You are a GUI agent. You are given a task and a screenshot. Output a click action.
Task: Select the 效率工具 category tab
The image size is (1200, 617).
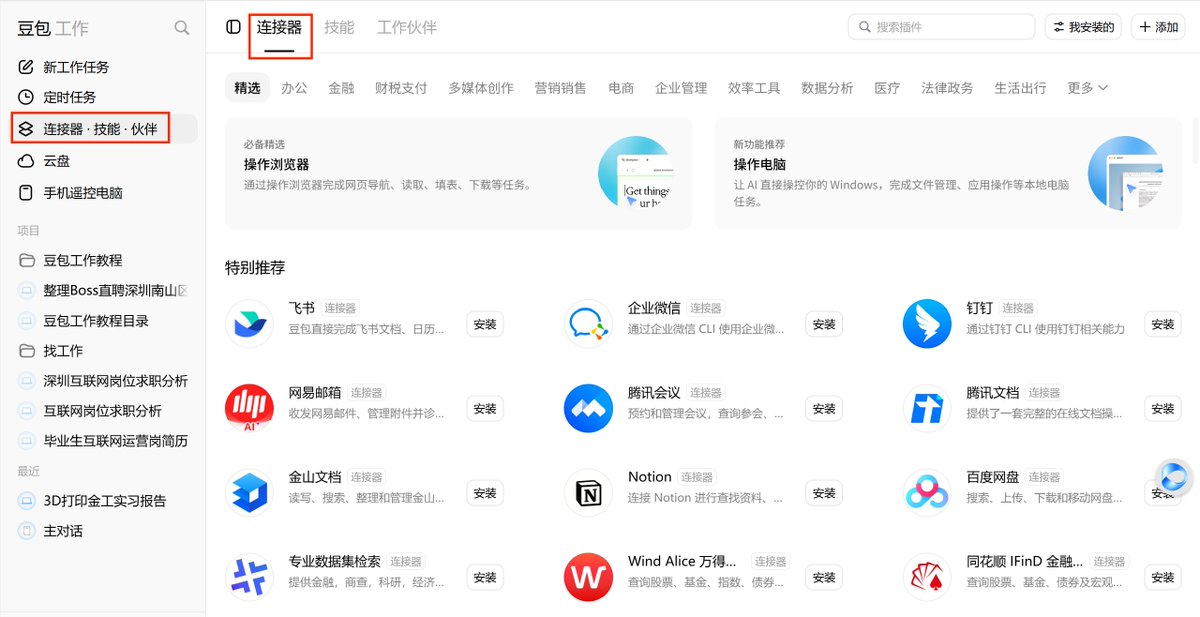(x=754, y=88)
